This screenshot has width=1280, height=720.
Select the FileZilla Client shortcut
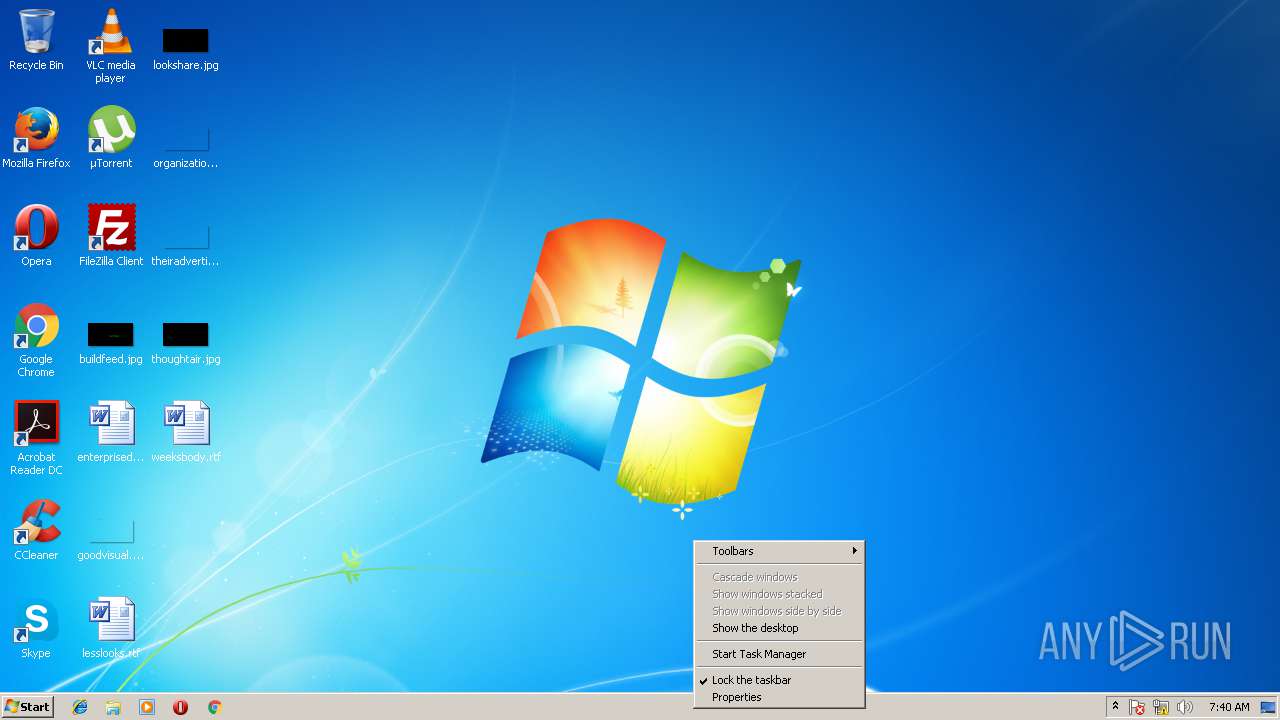[111, 236]
